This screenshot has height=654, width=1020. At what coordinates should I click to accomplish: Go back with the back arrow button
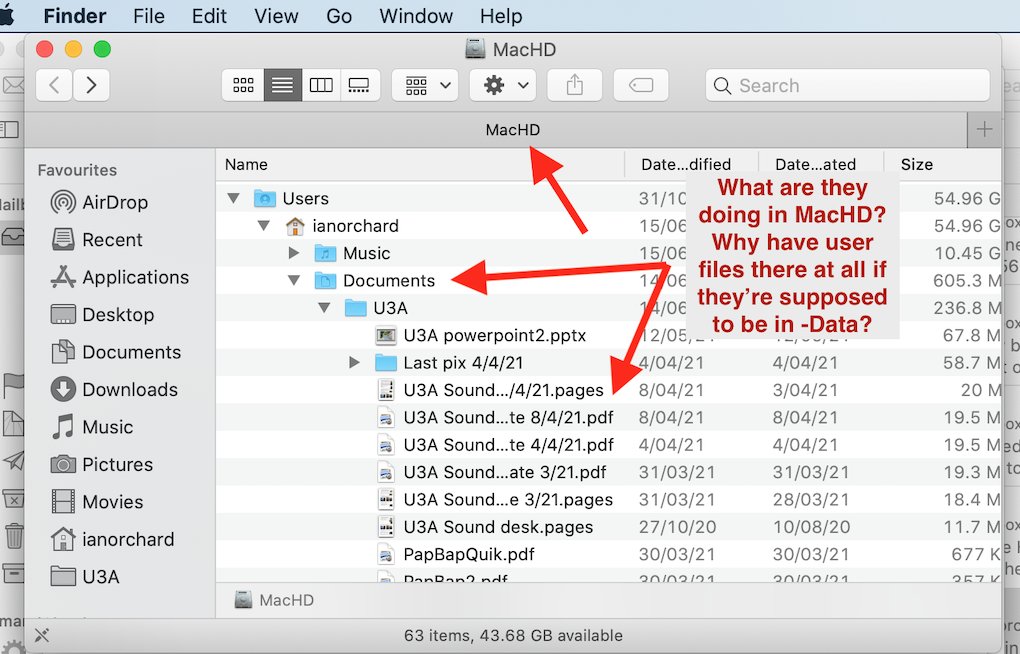click(x=54, y=85)
